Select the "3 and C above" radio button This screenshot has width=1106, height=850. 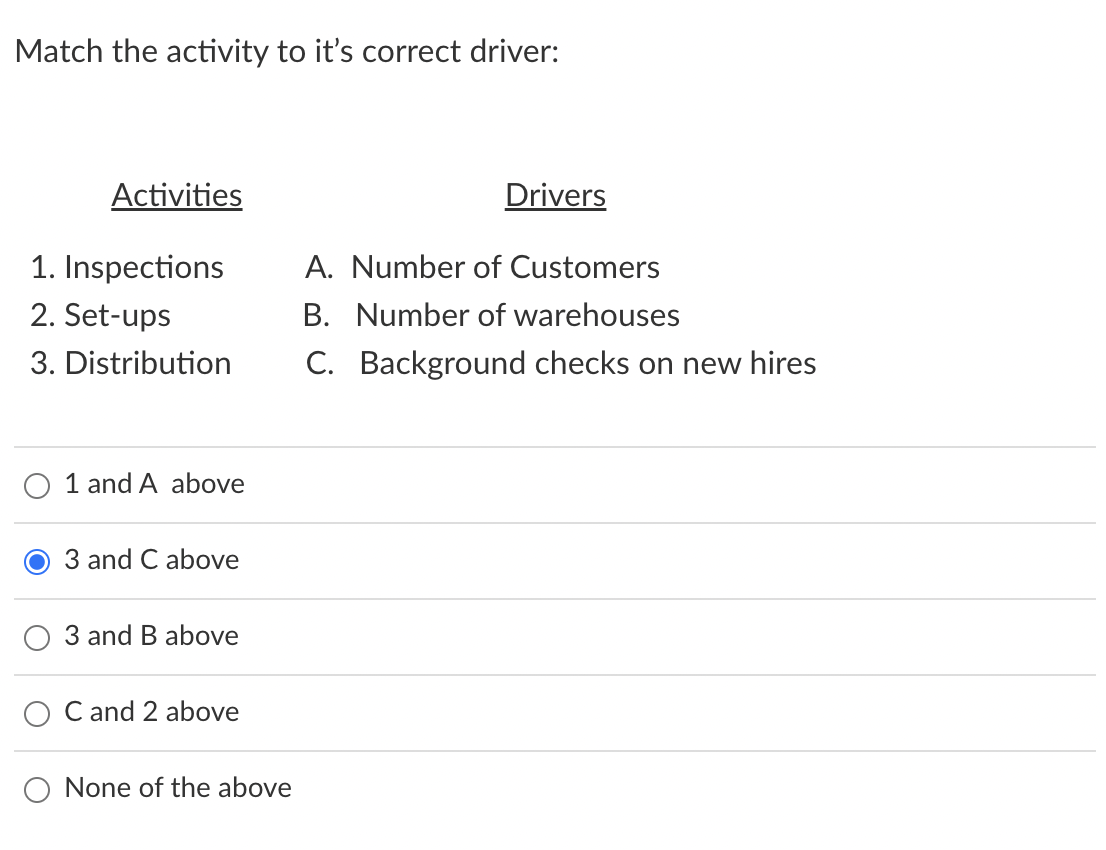(x=37, y=561)
